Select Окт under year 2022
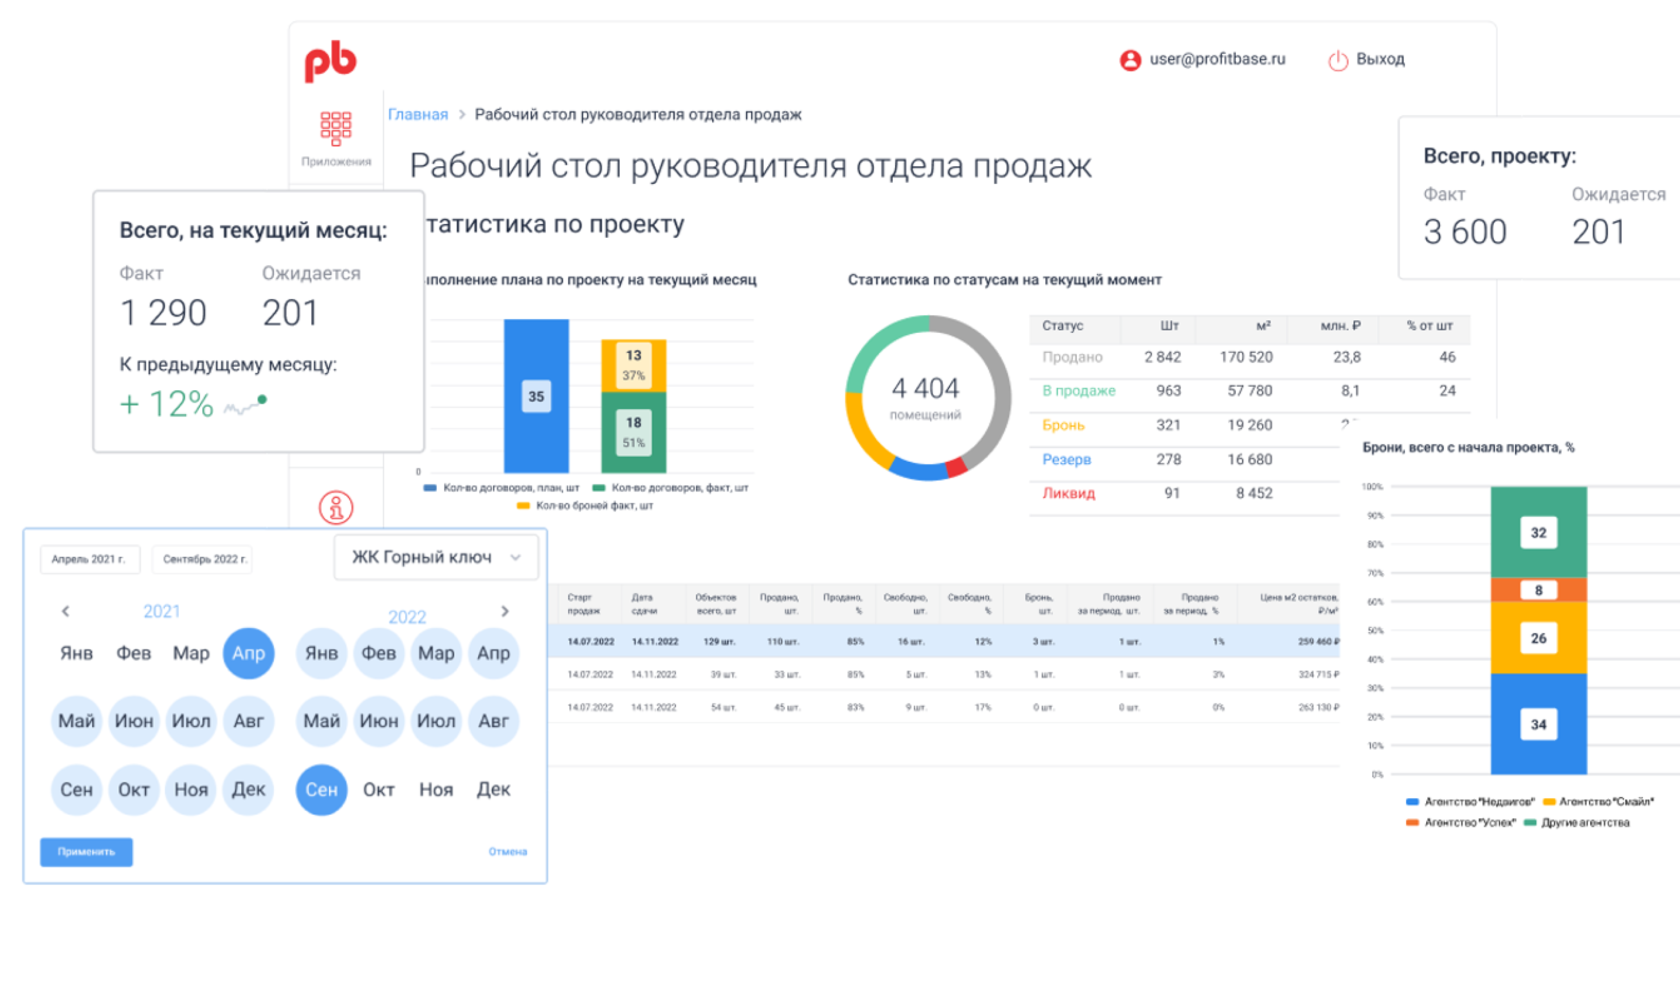Viewport: 1680px width, 981px height. [379, 789]
